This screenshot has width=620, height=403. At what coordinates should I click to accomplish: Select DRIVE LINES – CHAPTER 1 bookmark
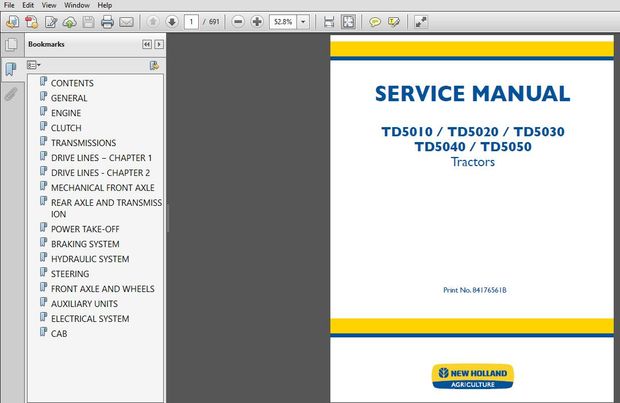101,158
